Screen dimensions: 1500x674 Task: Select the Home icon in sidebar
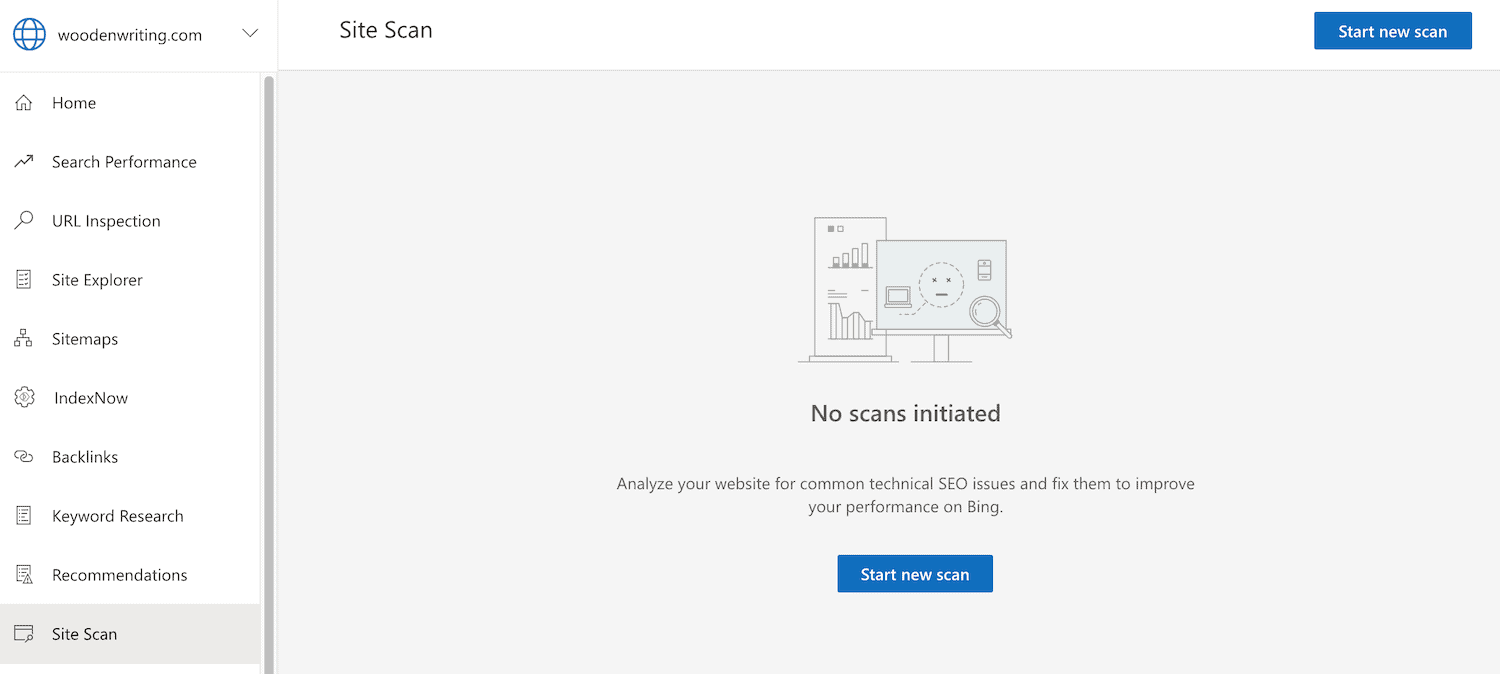pyautogui.click(x=24, y=102)
